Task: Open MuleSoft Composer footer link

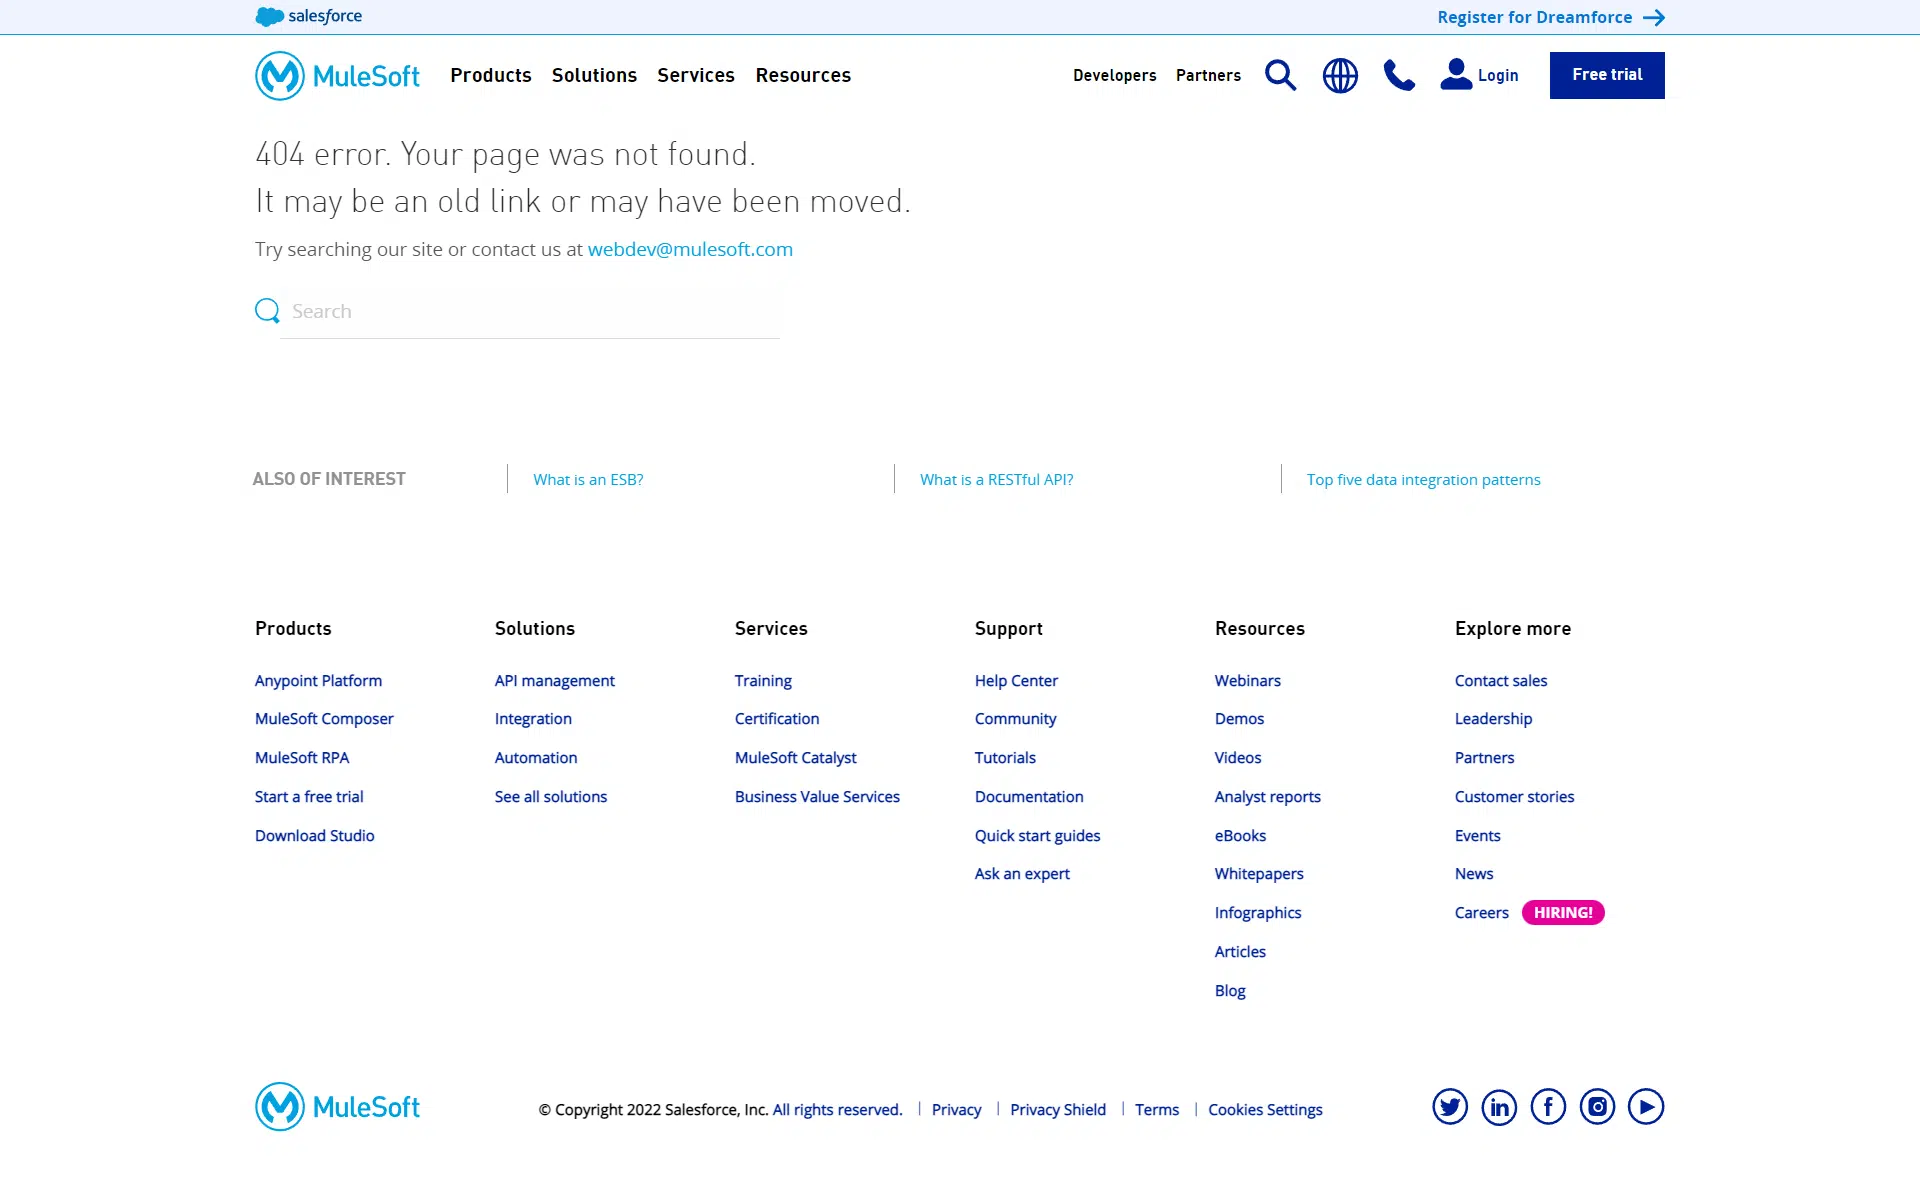Action: click(x=324, y=718)
